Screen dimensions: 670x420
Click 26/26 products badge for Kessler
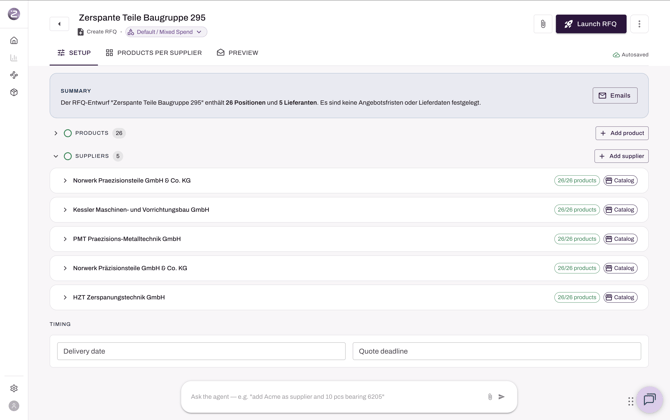coord(577,210)
